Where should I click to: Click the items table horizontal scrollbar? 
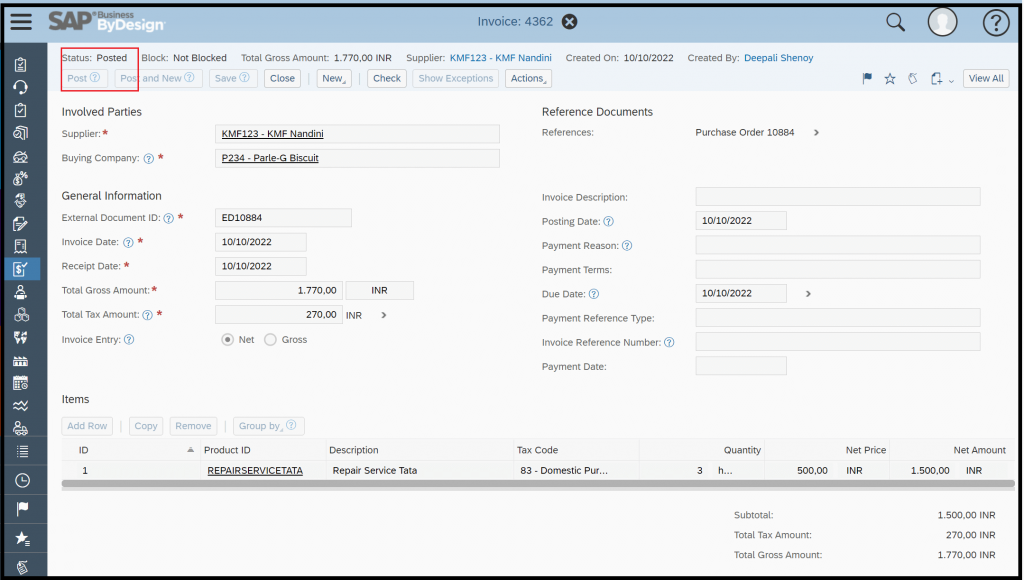pyautogui.click(x=538, y=484)
